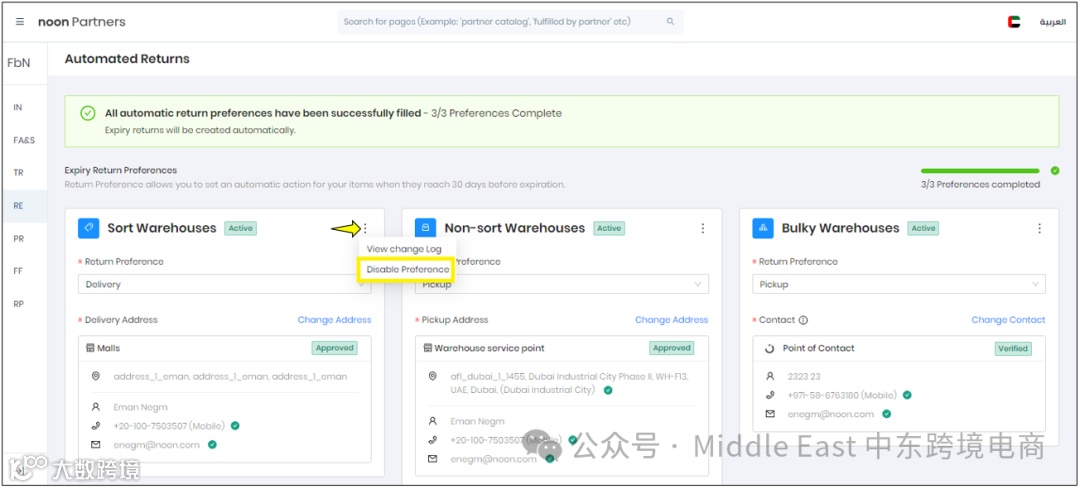
Task: Click the Verified badge
Action: click(x=1012, y=348)
